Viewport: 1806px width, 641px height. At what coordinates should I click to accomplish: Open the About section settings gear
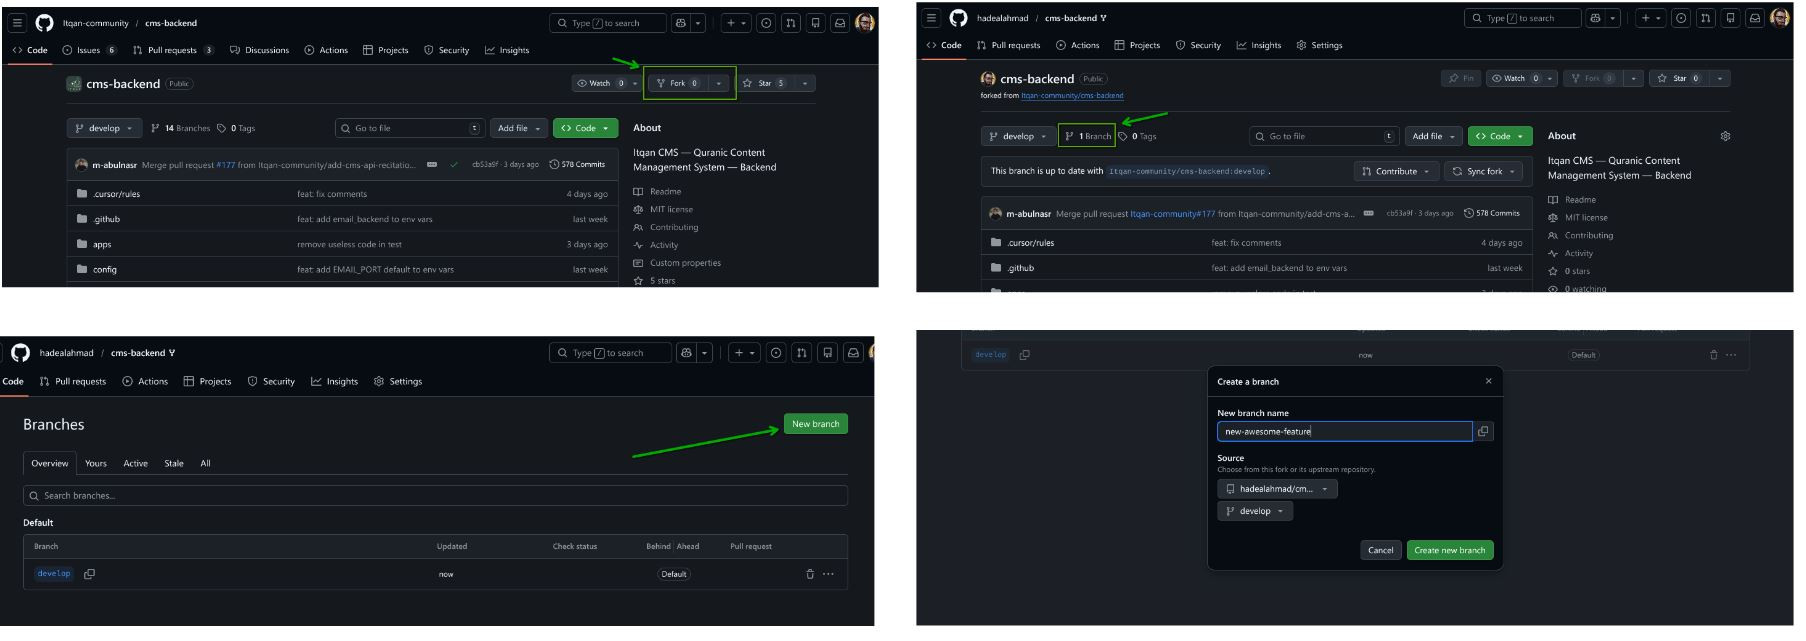click(1725, 136)
